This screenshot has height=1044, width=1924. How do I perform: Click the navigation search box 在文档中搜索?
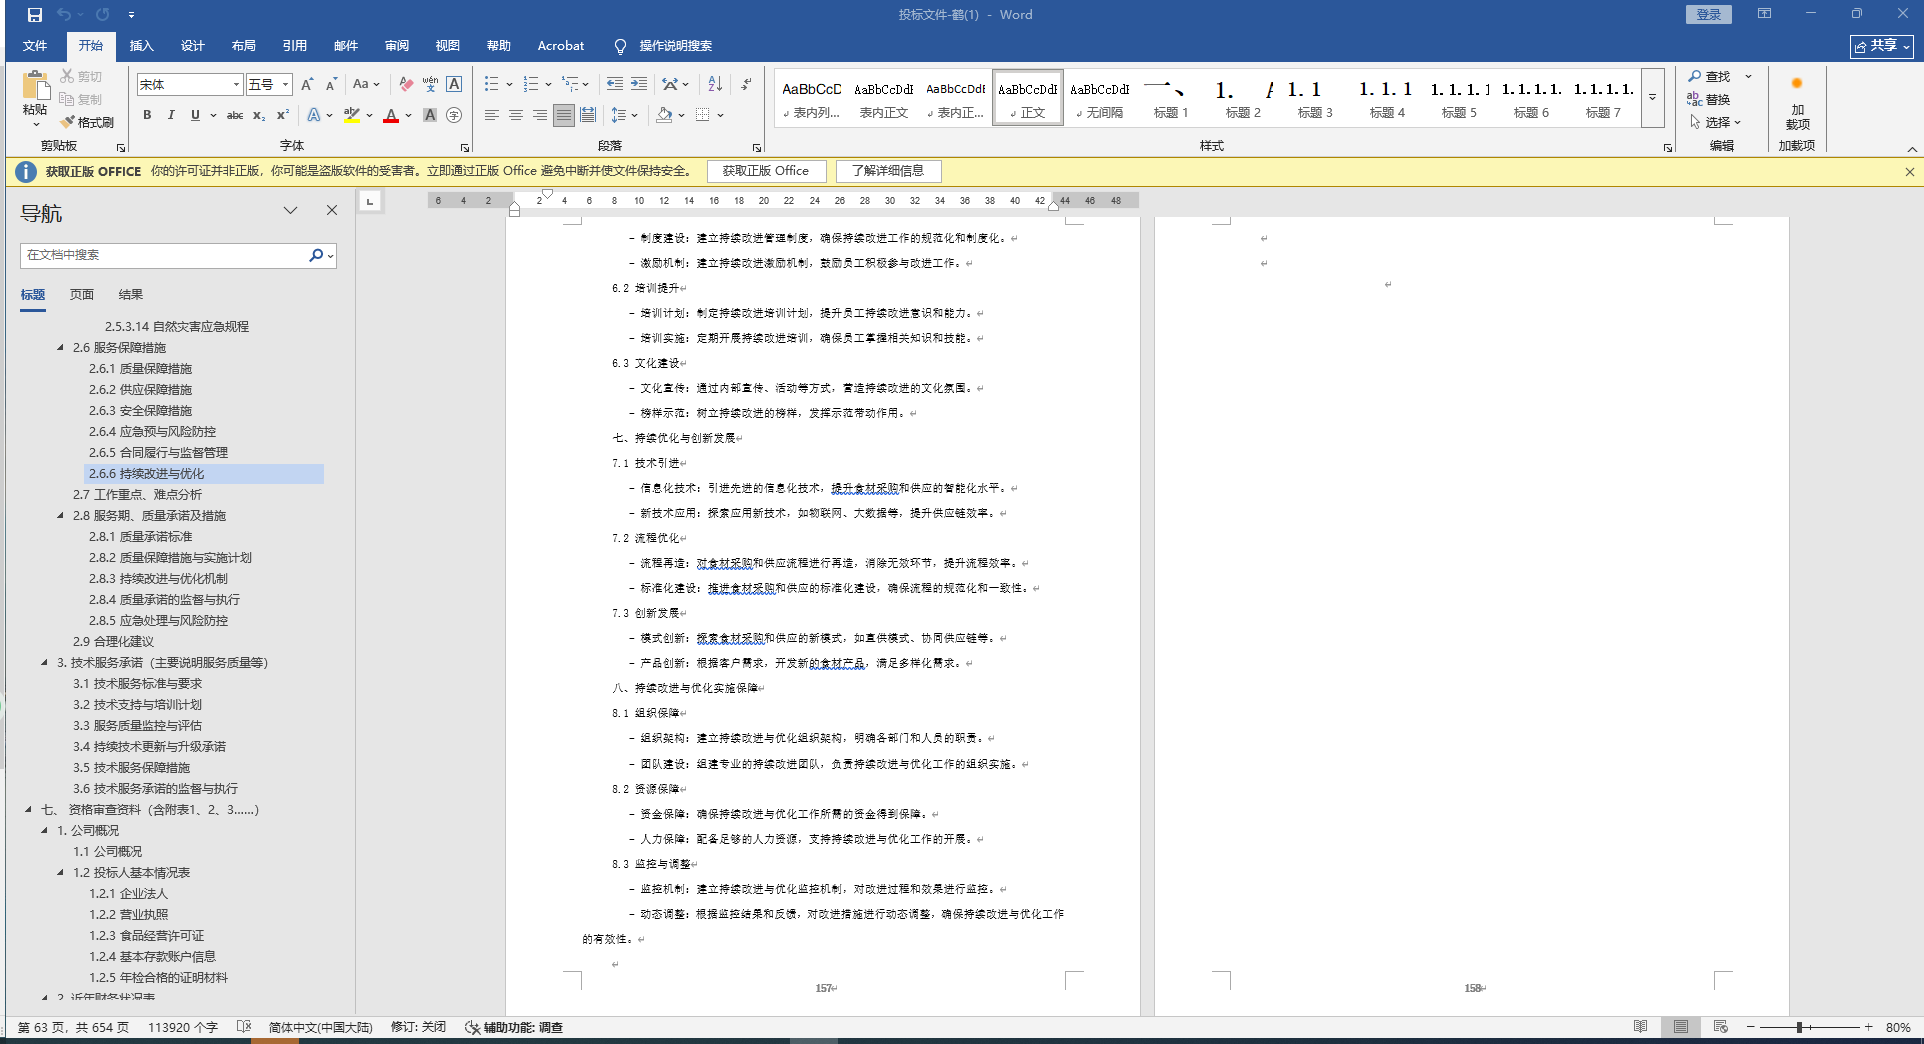tap(165, 255)
